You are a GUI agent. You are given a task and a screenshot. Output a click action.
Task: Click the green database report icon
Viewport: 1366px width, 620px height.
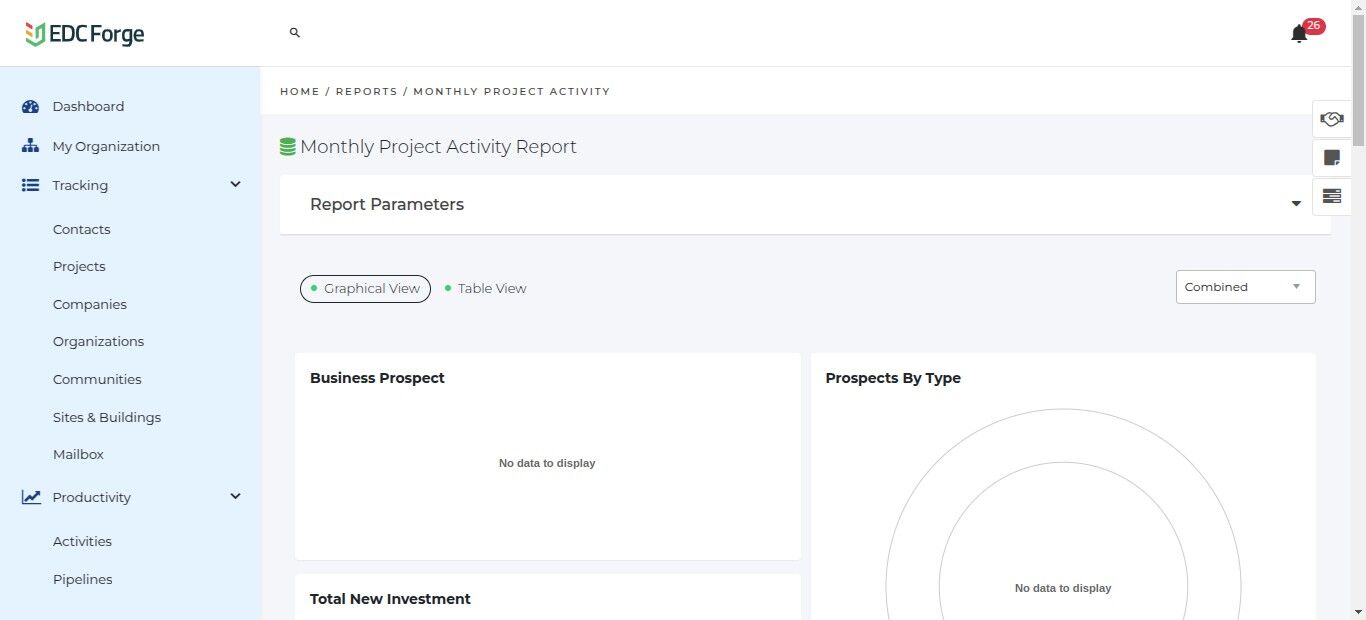coord(288,147)
